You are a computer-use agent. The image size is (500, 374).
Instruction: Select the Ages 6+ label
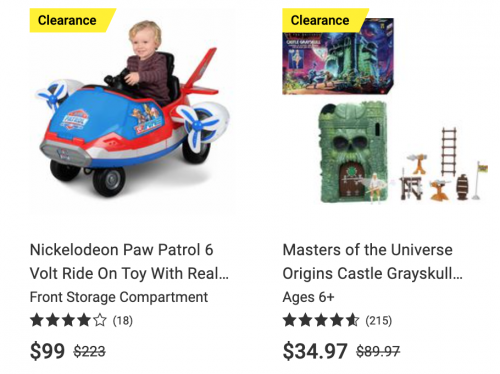coord(308,297)
